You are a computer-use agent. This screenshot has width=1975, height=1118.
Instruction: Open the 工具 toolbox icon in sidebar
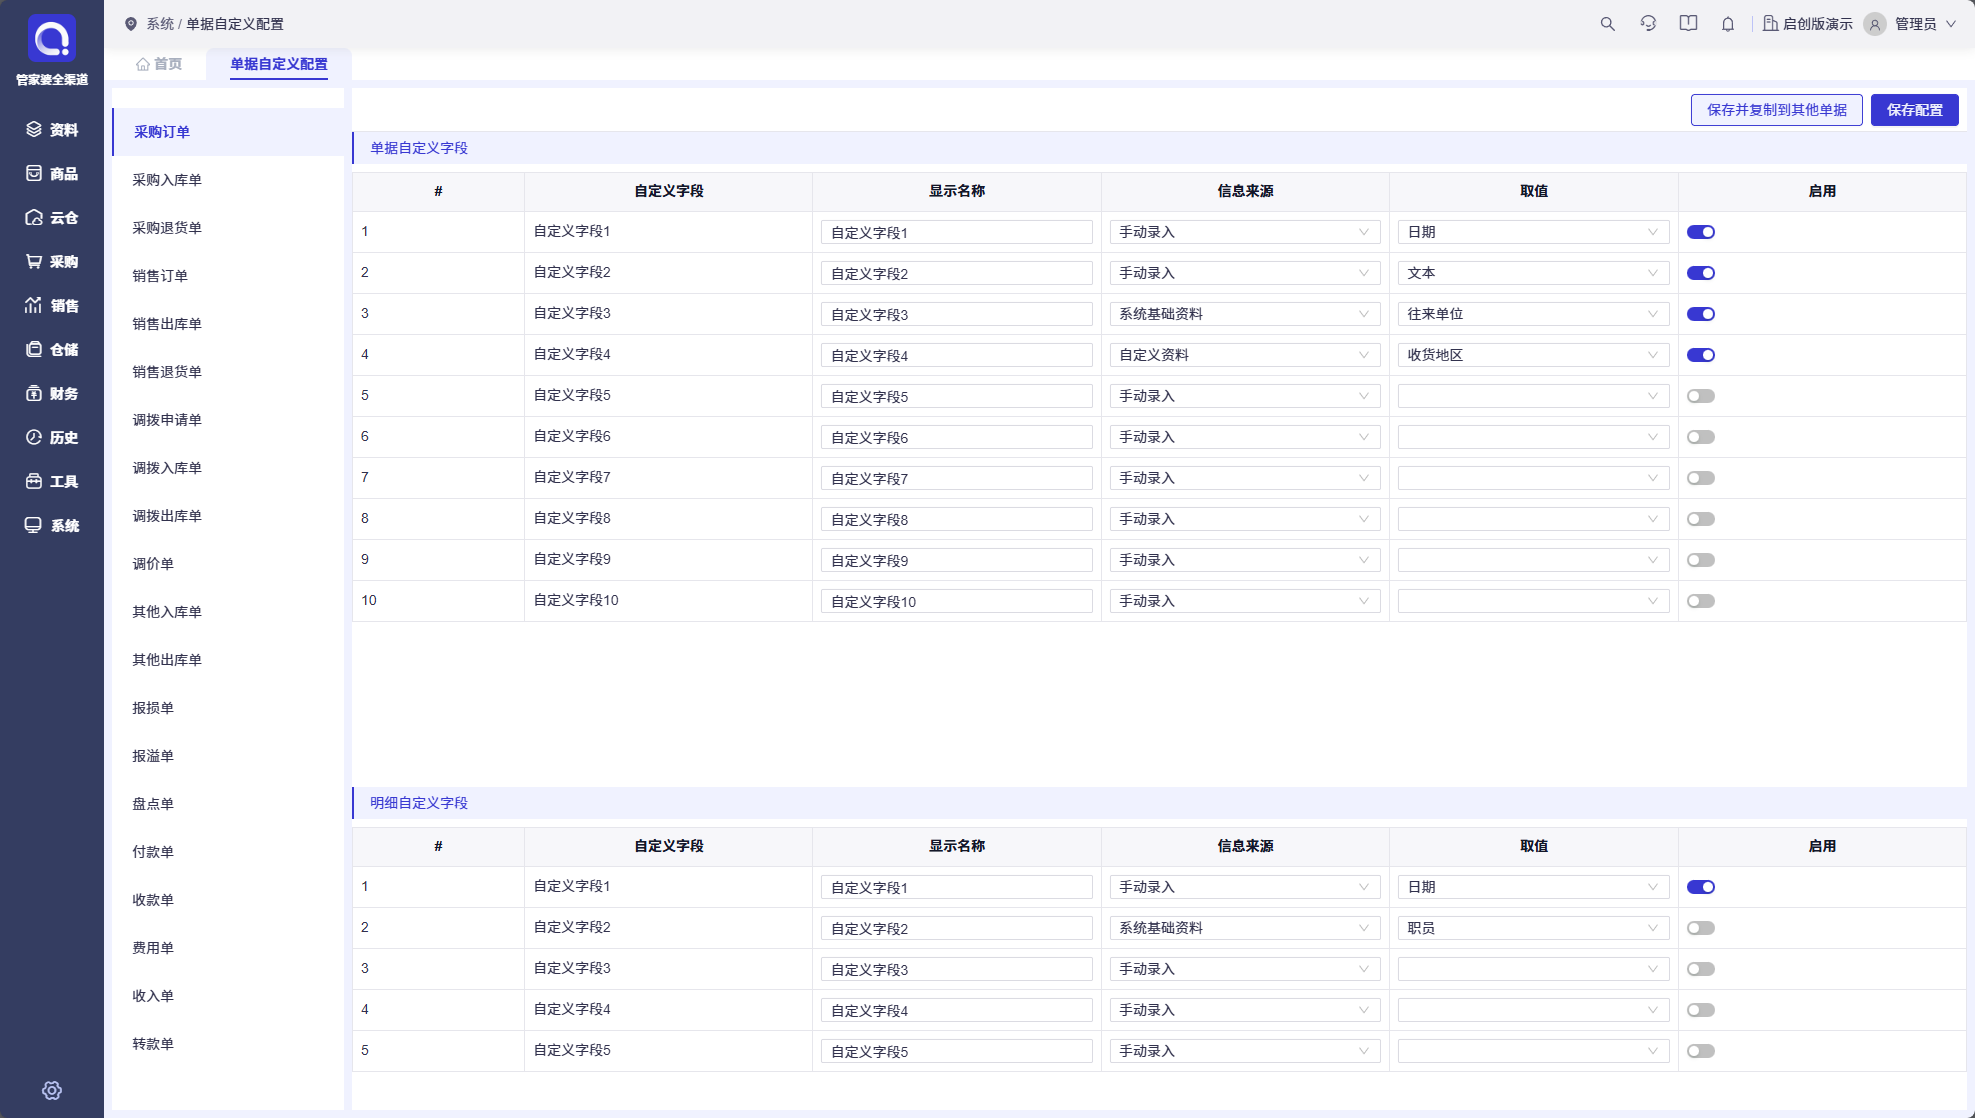pyautogui.click(x=34, y=482)
